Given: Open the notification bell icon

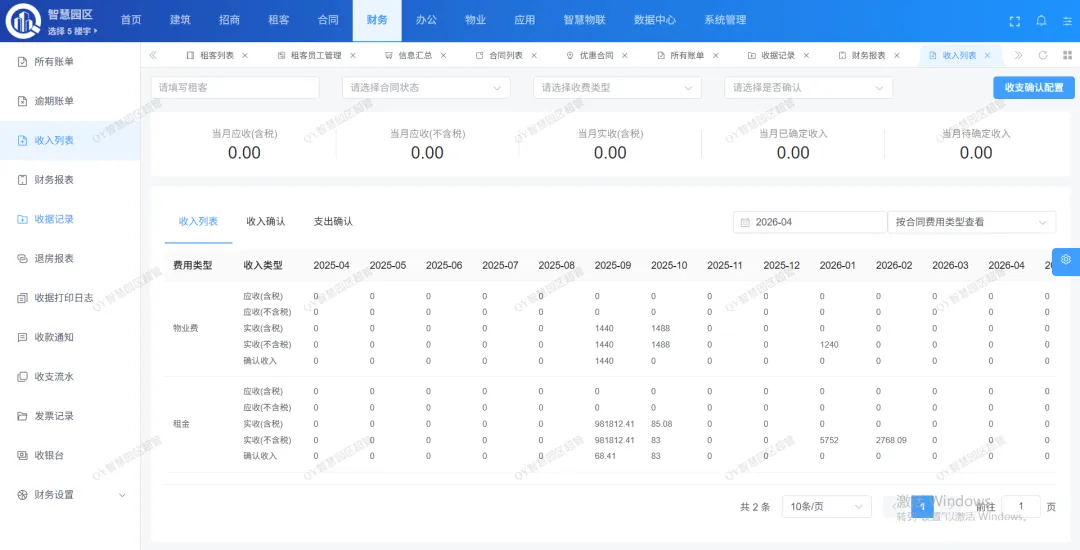Looking at the screenshot, I should (x=1041, y=21).
